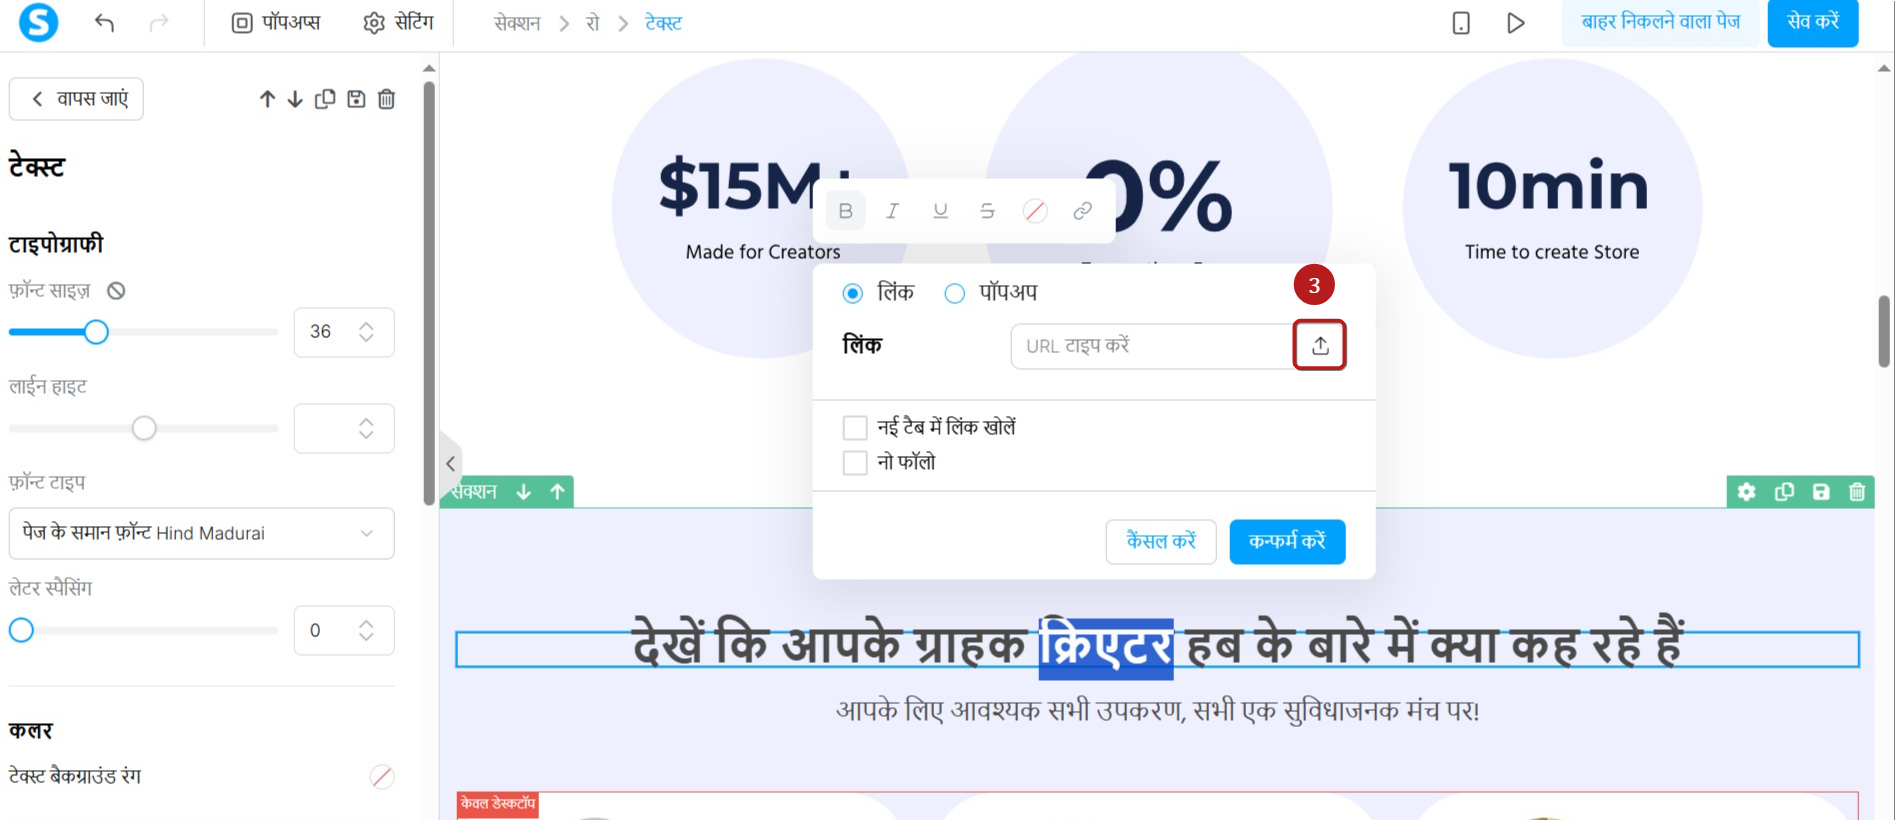
Task: Check the नो फॉलो checkbox
Action: pos(855,463)
